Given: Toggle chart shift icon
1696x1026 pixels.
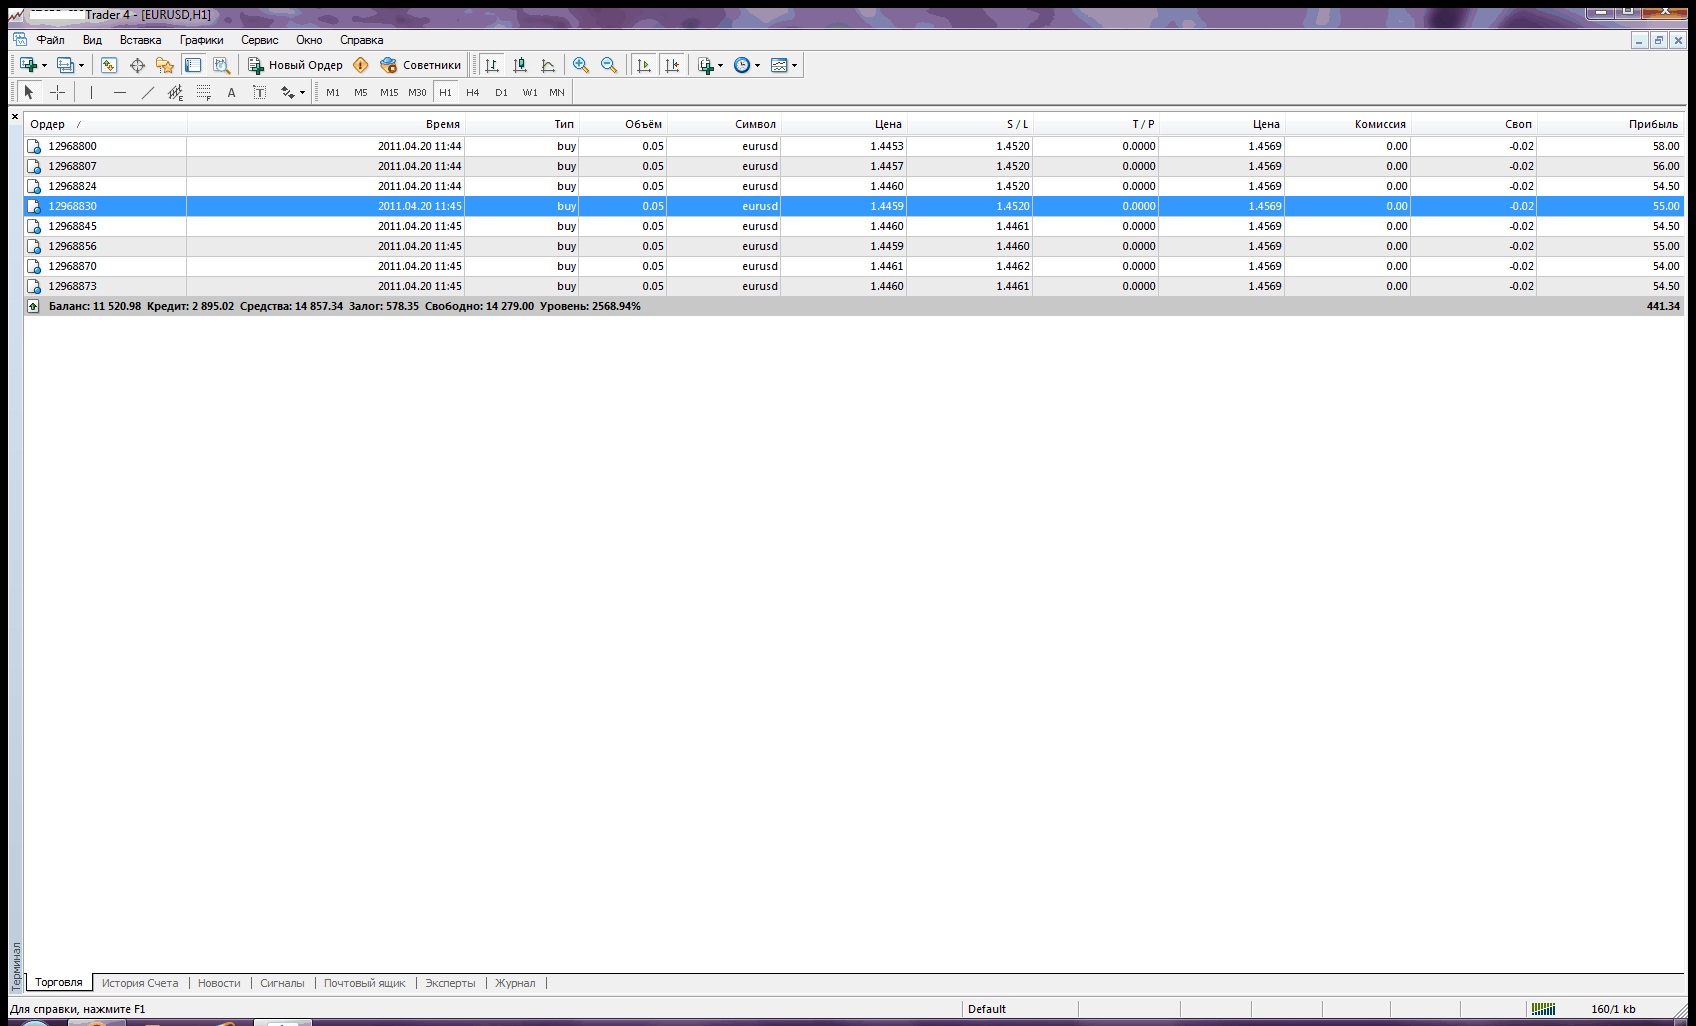Looking at the screenshot, I should (x=672, y=65).
